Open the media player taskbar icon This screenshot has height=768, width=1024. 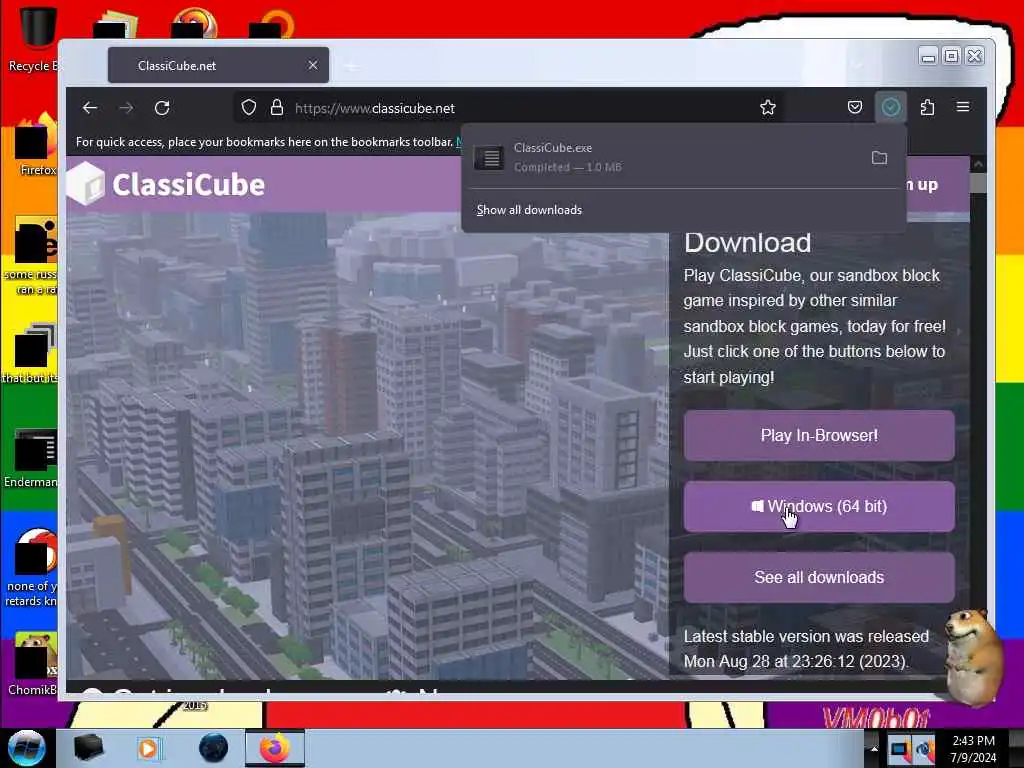tap(148, 748)
